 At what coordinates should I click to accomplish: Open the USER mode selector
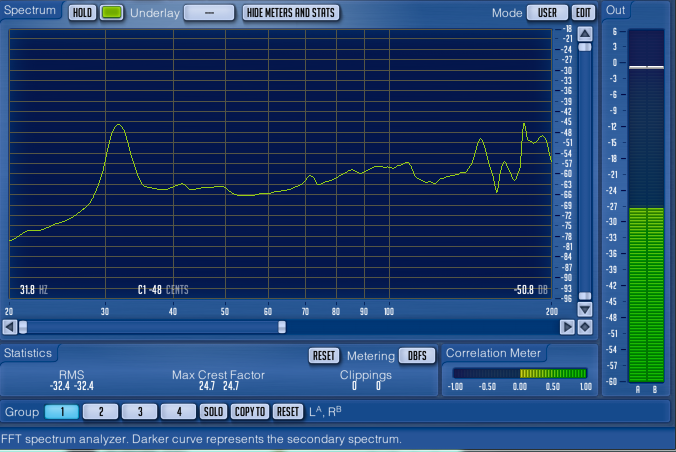[547, 13]
